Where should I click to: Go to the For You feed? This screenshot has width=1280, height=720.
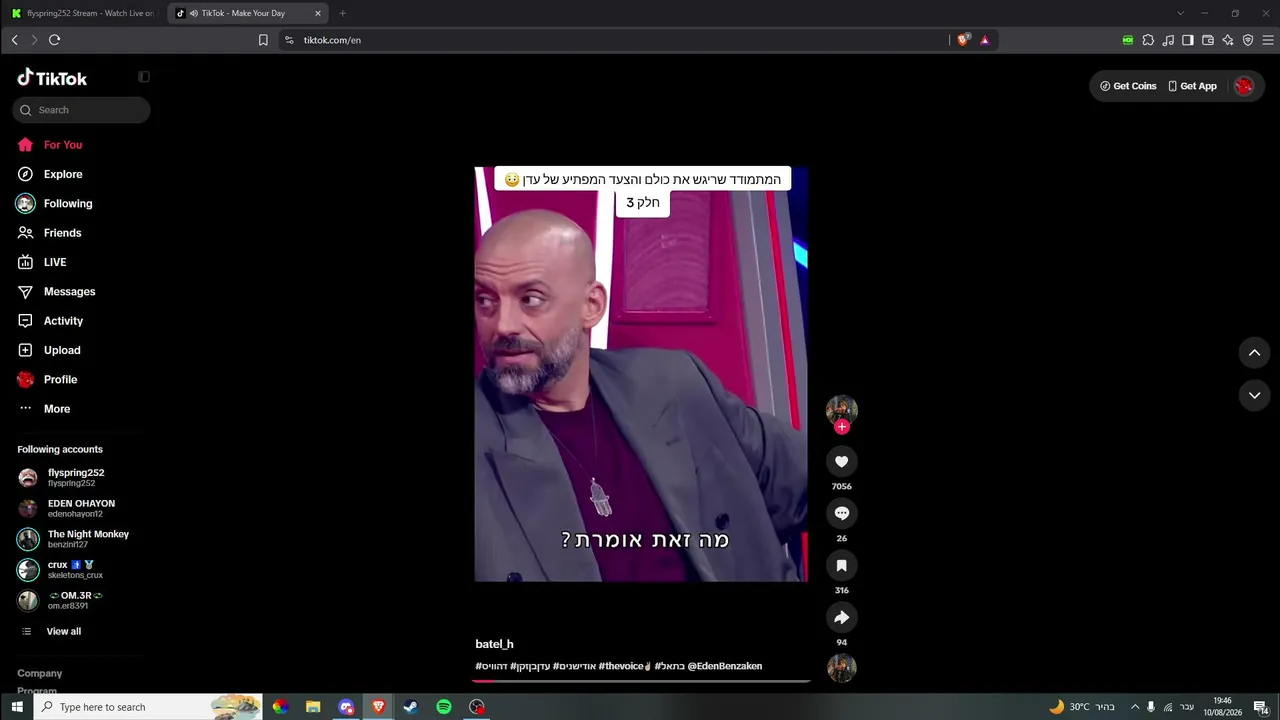63,145
